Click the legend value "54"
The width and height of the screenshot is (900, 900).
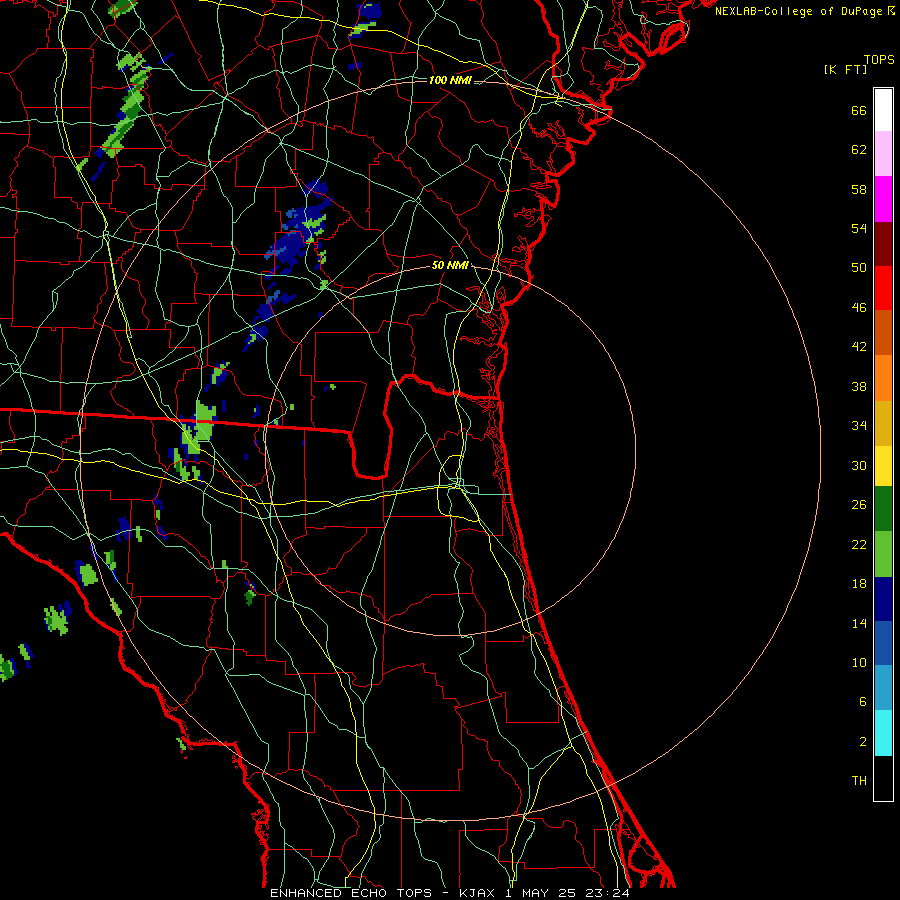[x=859, y=228]
